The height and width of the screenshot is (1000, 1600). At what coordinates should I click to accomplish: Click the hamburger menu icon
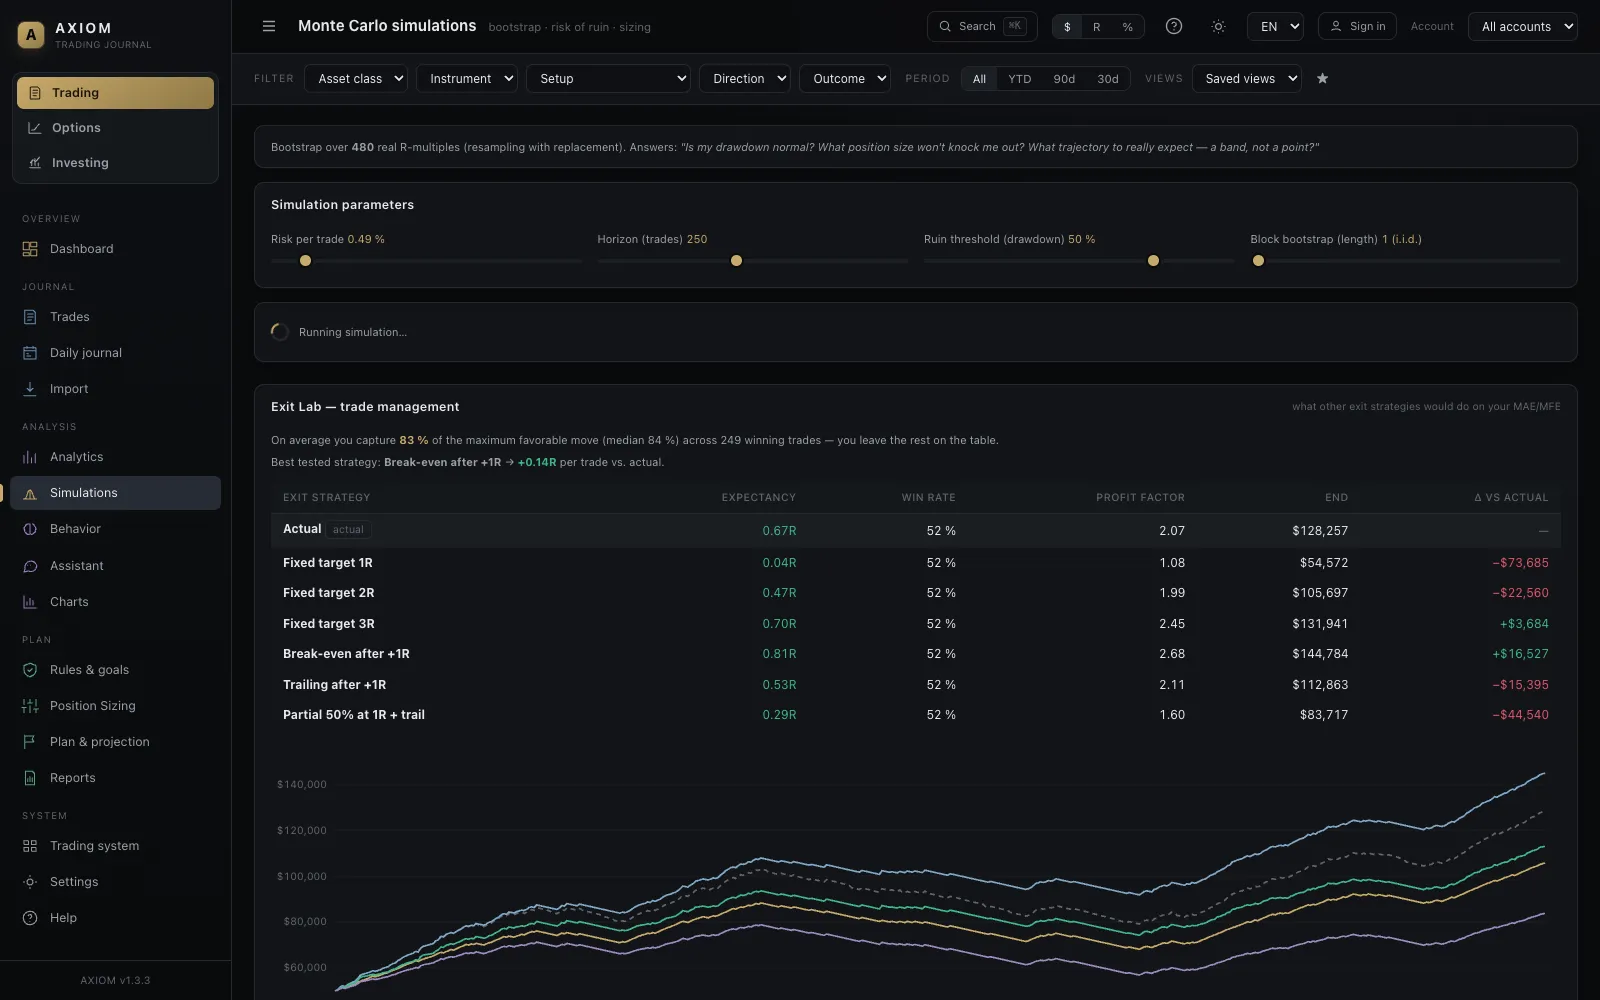tap(268, 26)
